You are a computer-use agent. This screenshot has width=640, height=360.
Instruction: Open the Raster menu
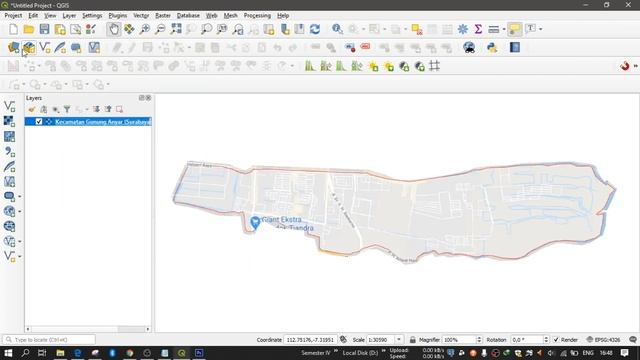[163, 16]
